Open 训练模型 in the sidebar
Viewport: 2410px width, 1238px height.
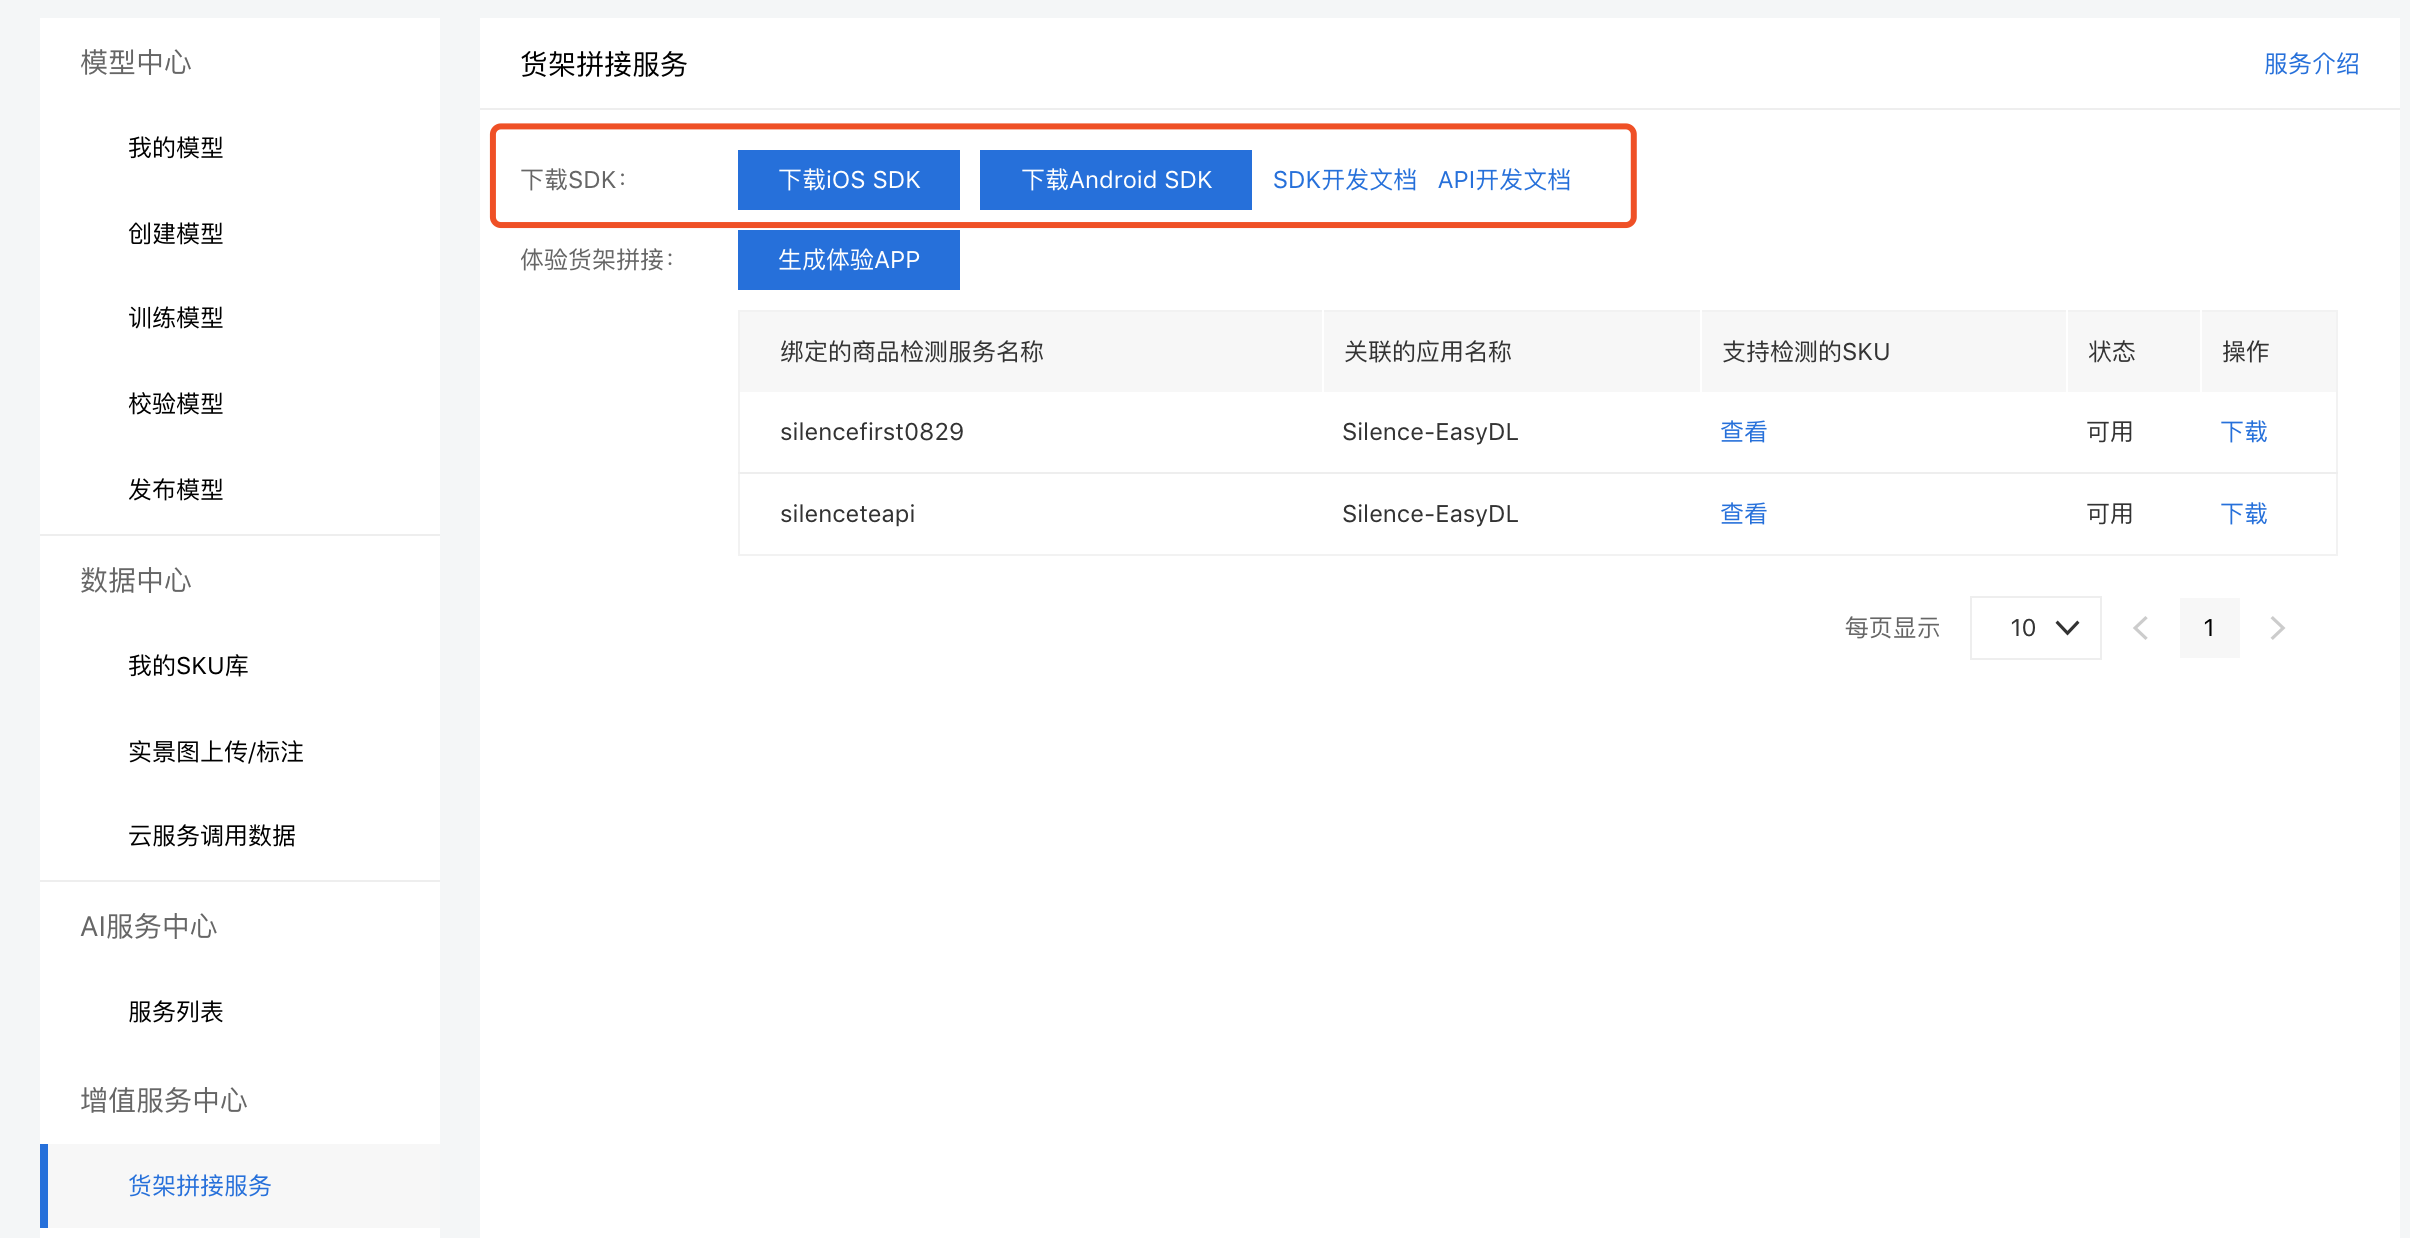pyautogui.click(x=176, y=318)
